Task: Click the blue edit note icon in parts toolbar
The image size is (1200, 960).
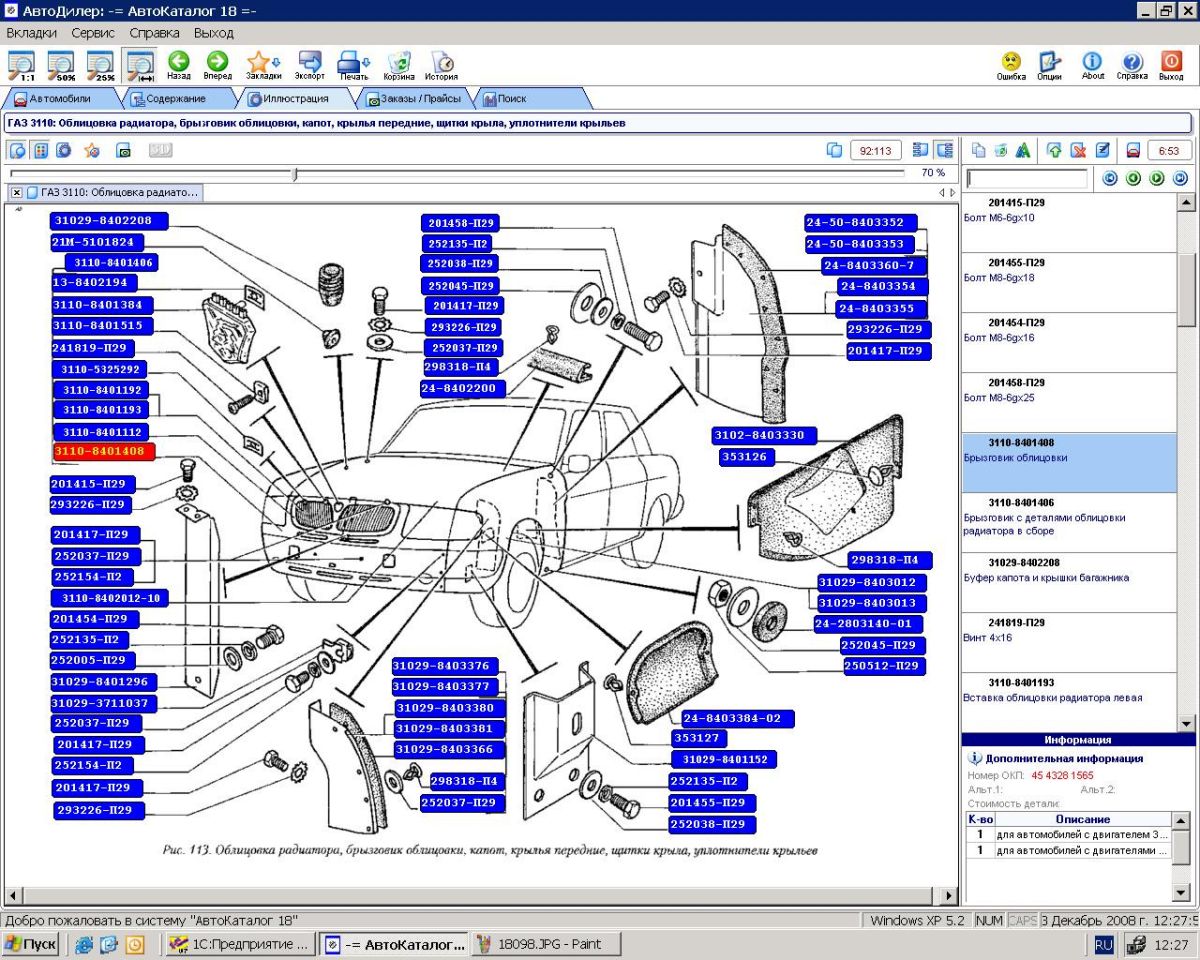Action: tap(1102, 150)
